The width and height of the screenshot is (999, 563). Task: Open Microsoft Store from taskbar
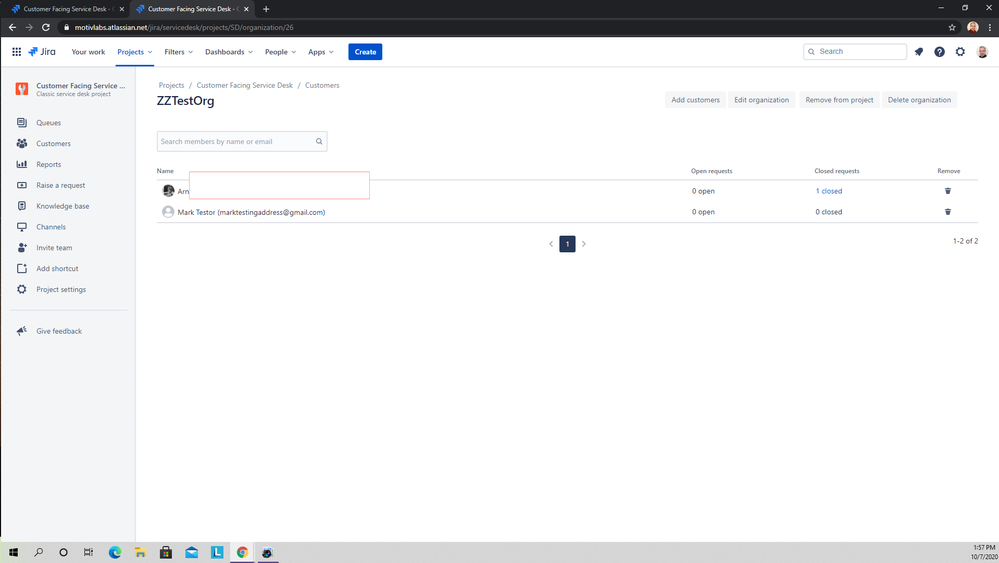click(x=166, y=552)
